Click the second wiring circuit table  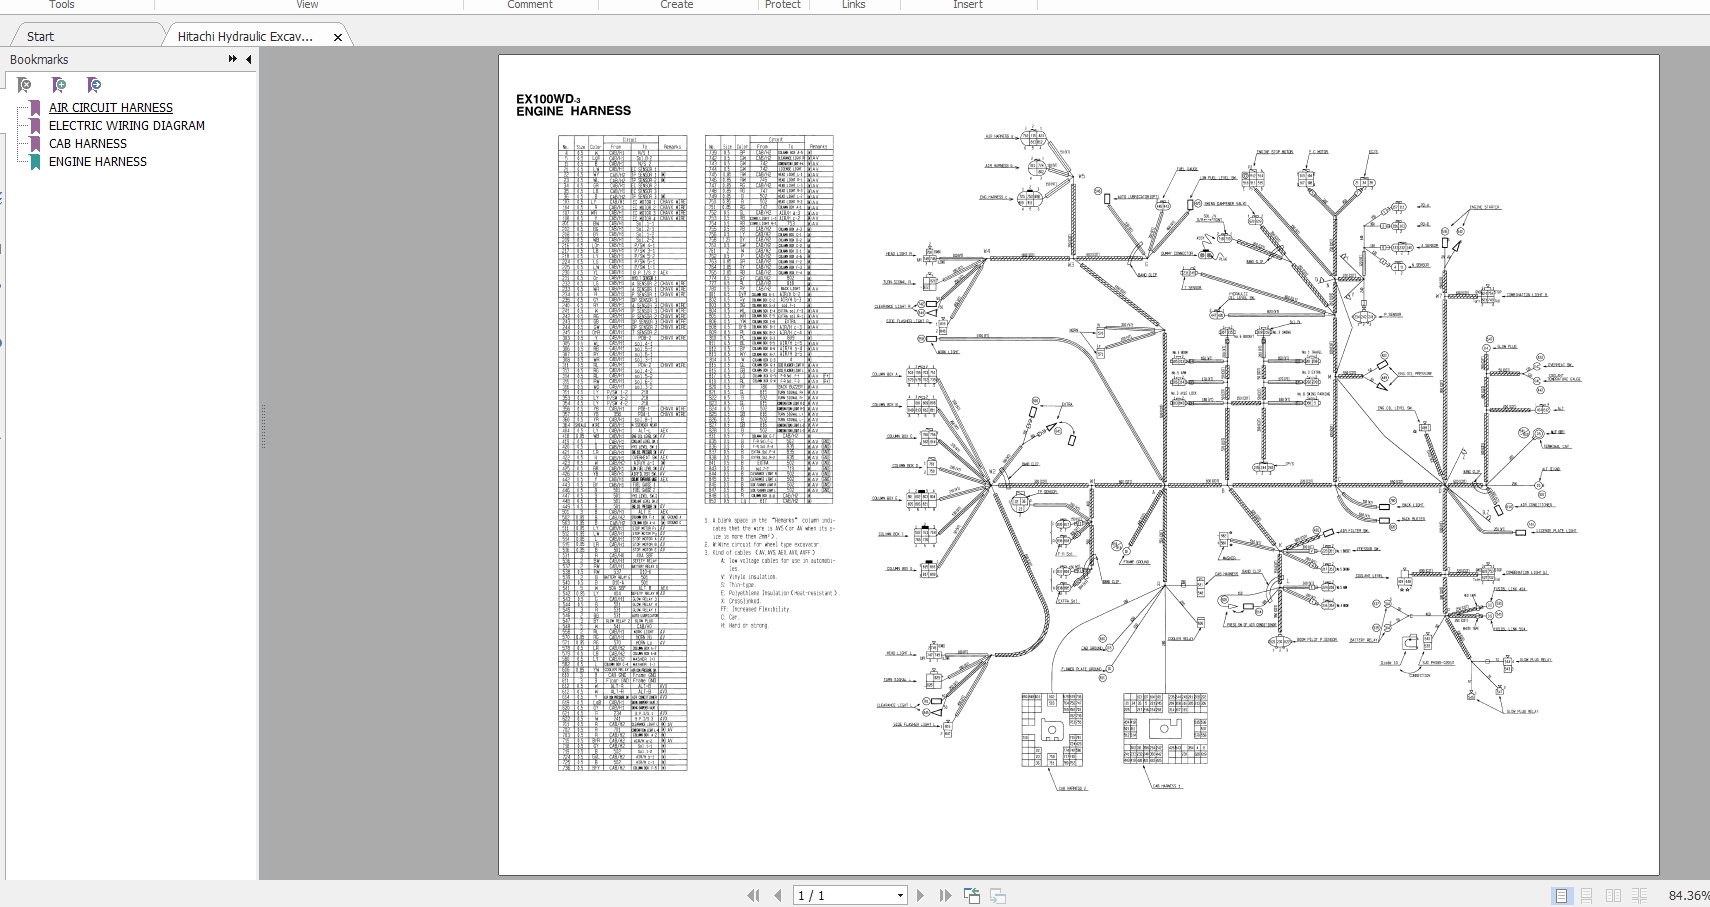click(769, 320)
